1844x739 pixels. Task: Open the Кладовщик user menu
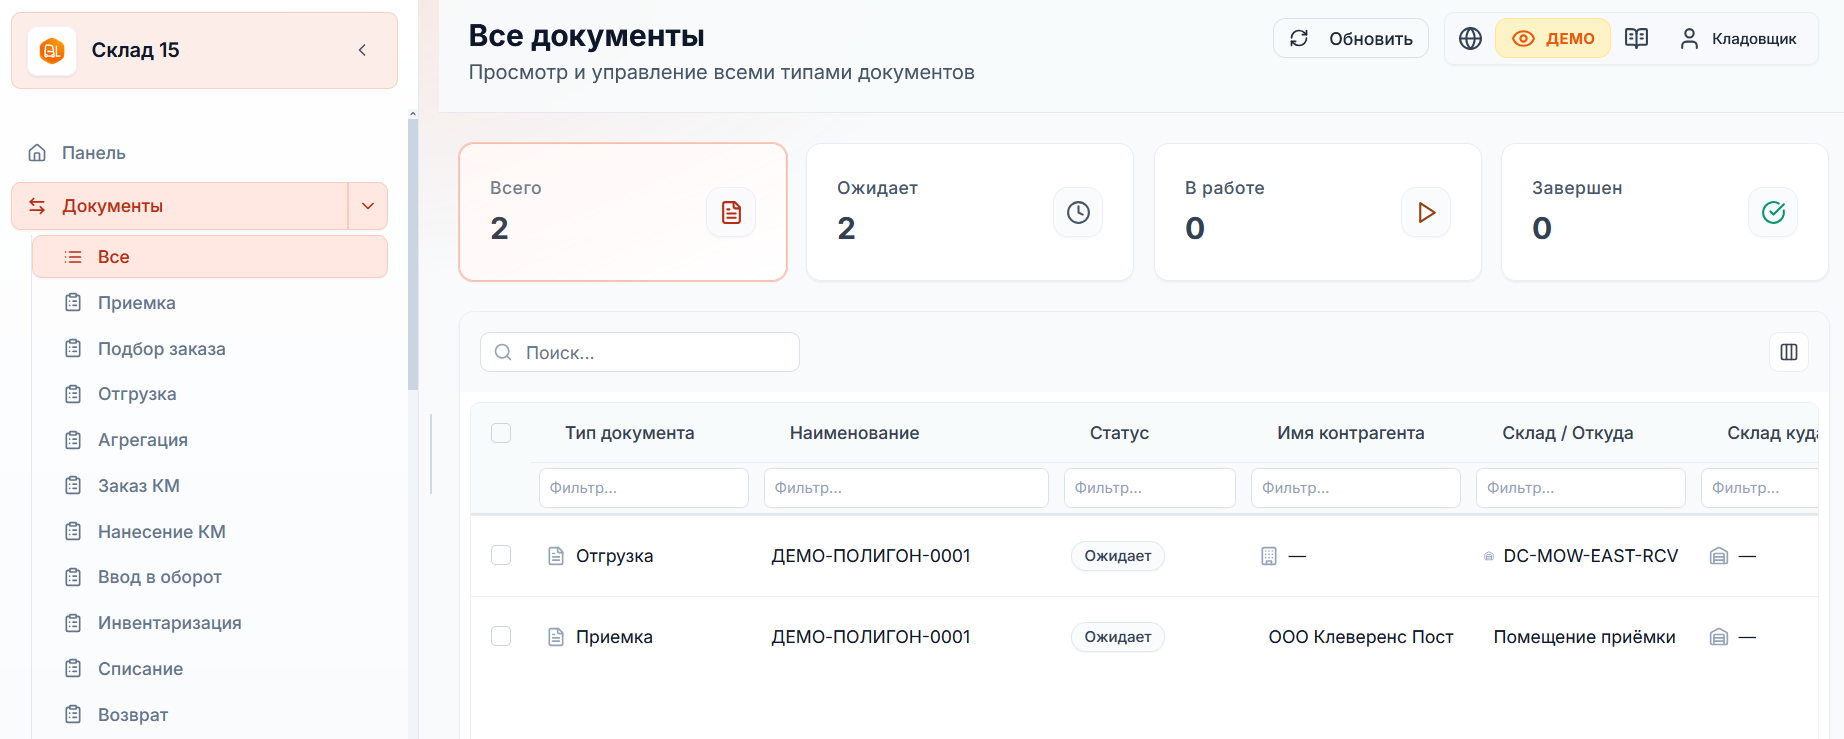(x=1739, y=39)
